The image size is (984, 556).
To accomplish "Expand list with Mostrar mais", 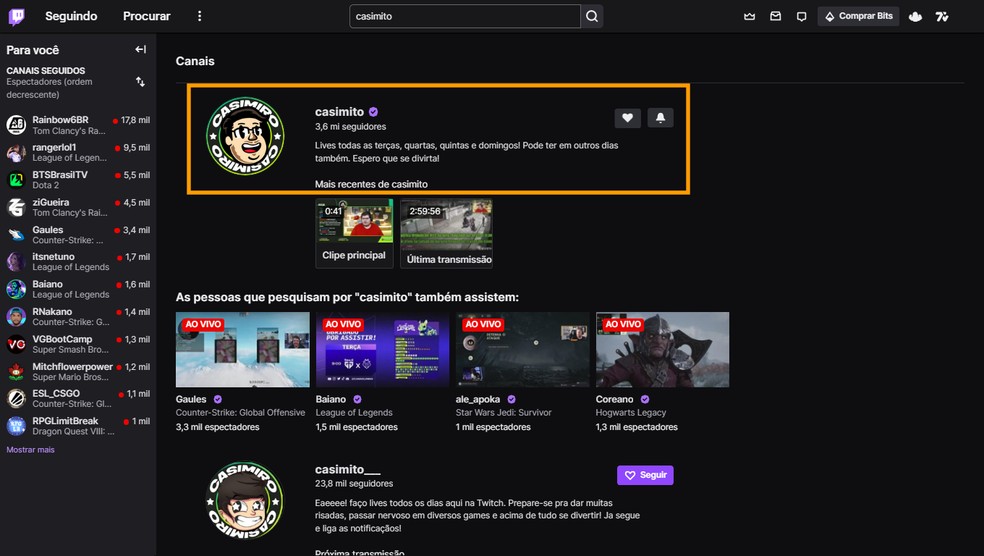I will click(x=30, y=450).
